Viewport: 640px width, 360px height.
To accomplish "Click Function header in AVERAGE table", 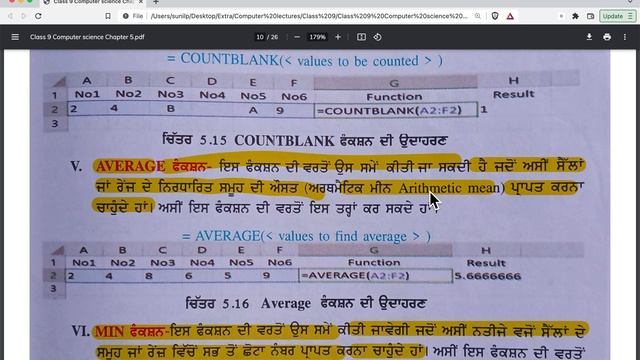I will [374, 262].
